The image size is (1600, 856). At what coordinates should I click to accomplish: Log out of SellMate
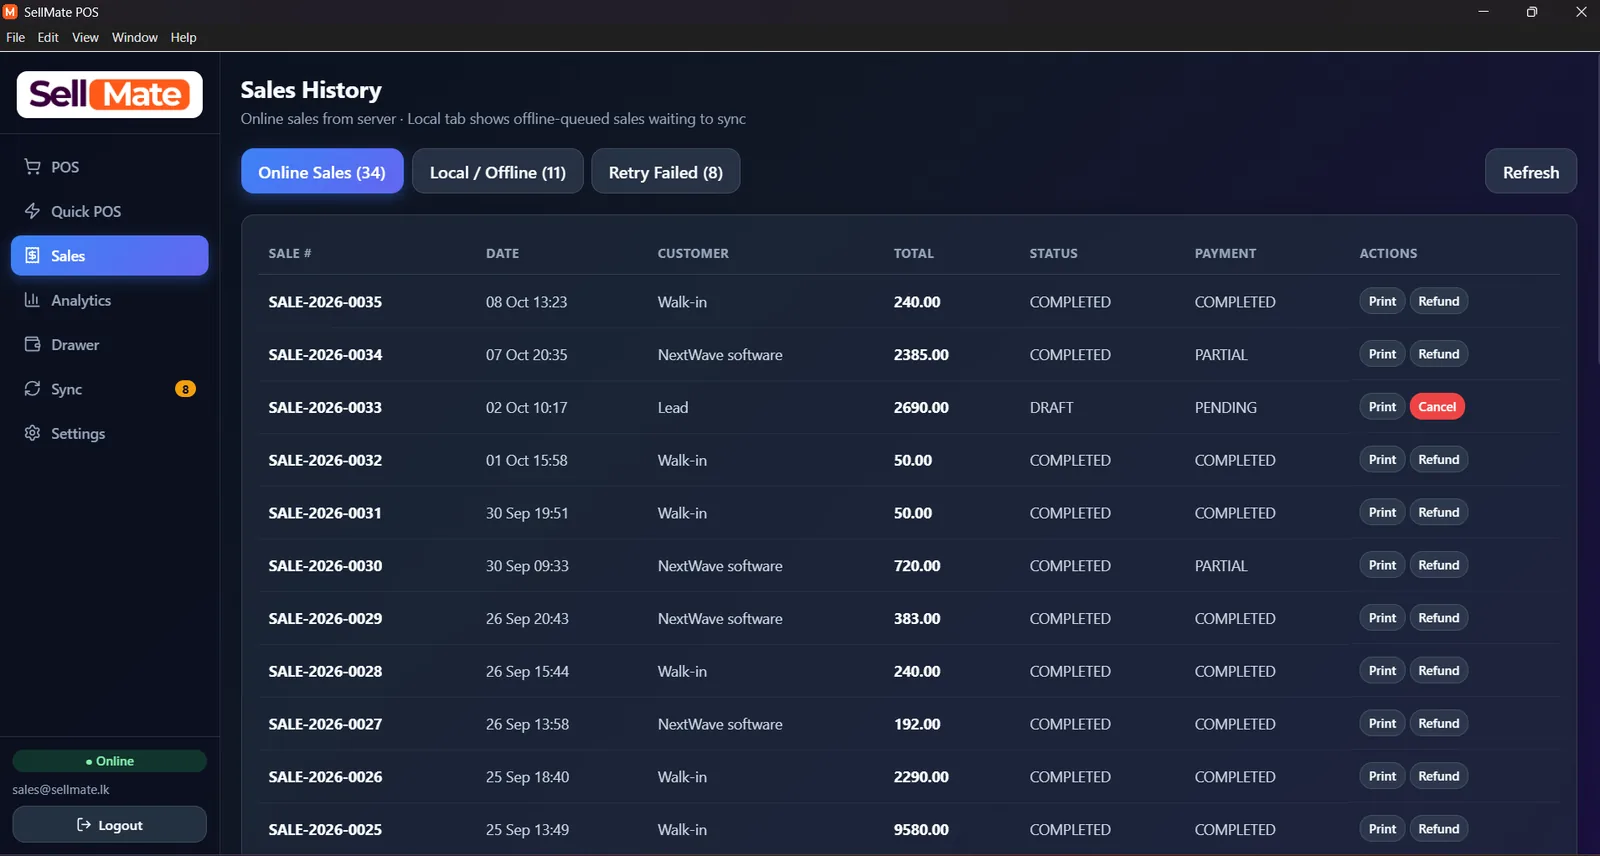click(x=110, y=825)
